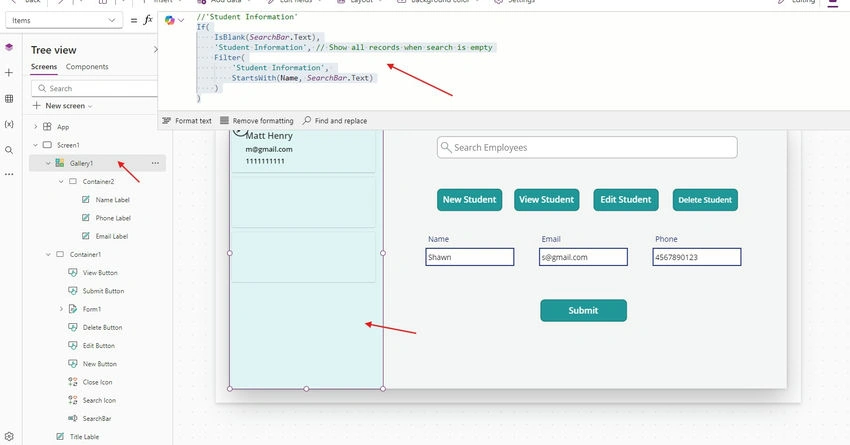Click the m@gmail.com text in gallery
This screenshot has height=445, width=850.
pyautogui.click(x=269, y=149)
